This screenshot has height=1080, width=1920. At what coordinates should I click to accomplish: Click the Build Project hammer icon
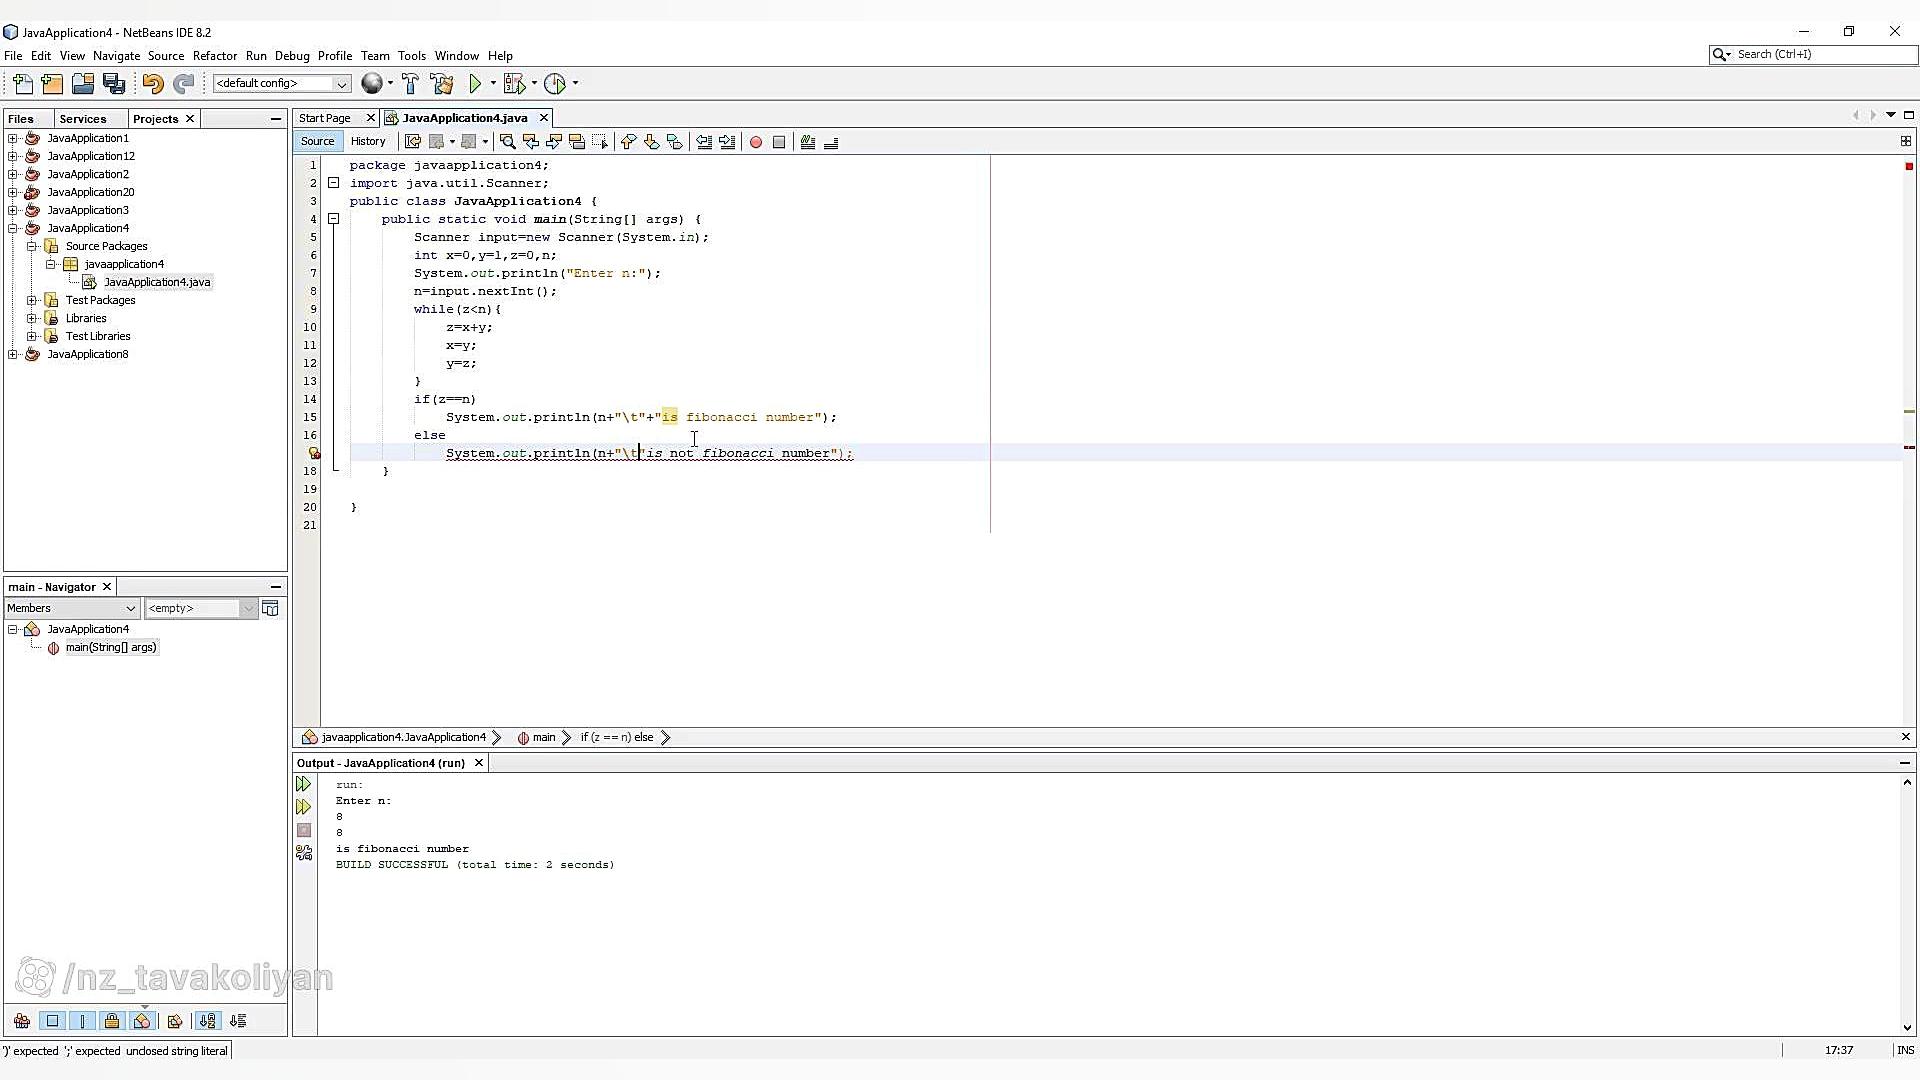point(410,84)
